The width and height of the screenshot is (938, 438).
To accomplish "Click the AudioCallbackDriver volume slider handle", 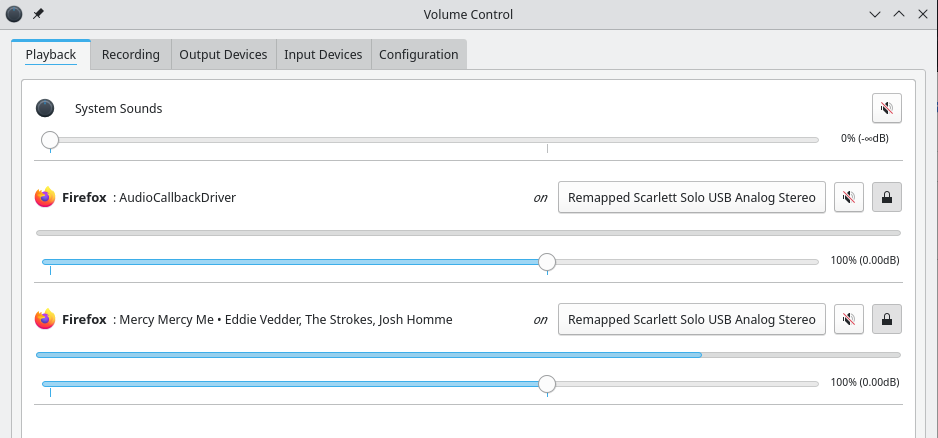I will pos(546,262).
